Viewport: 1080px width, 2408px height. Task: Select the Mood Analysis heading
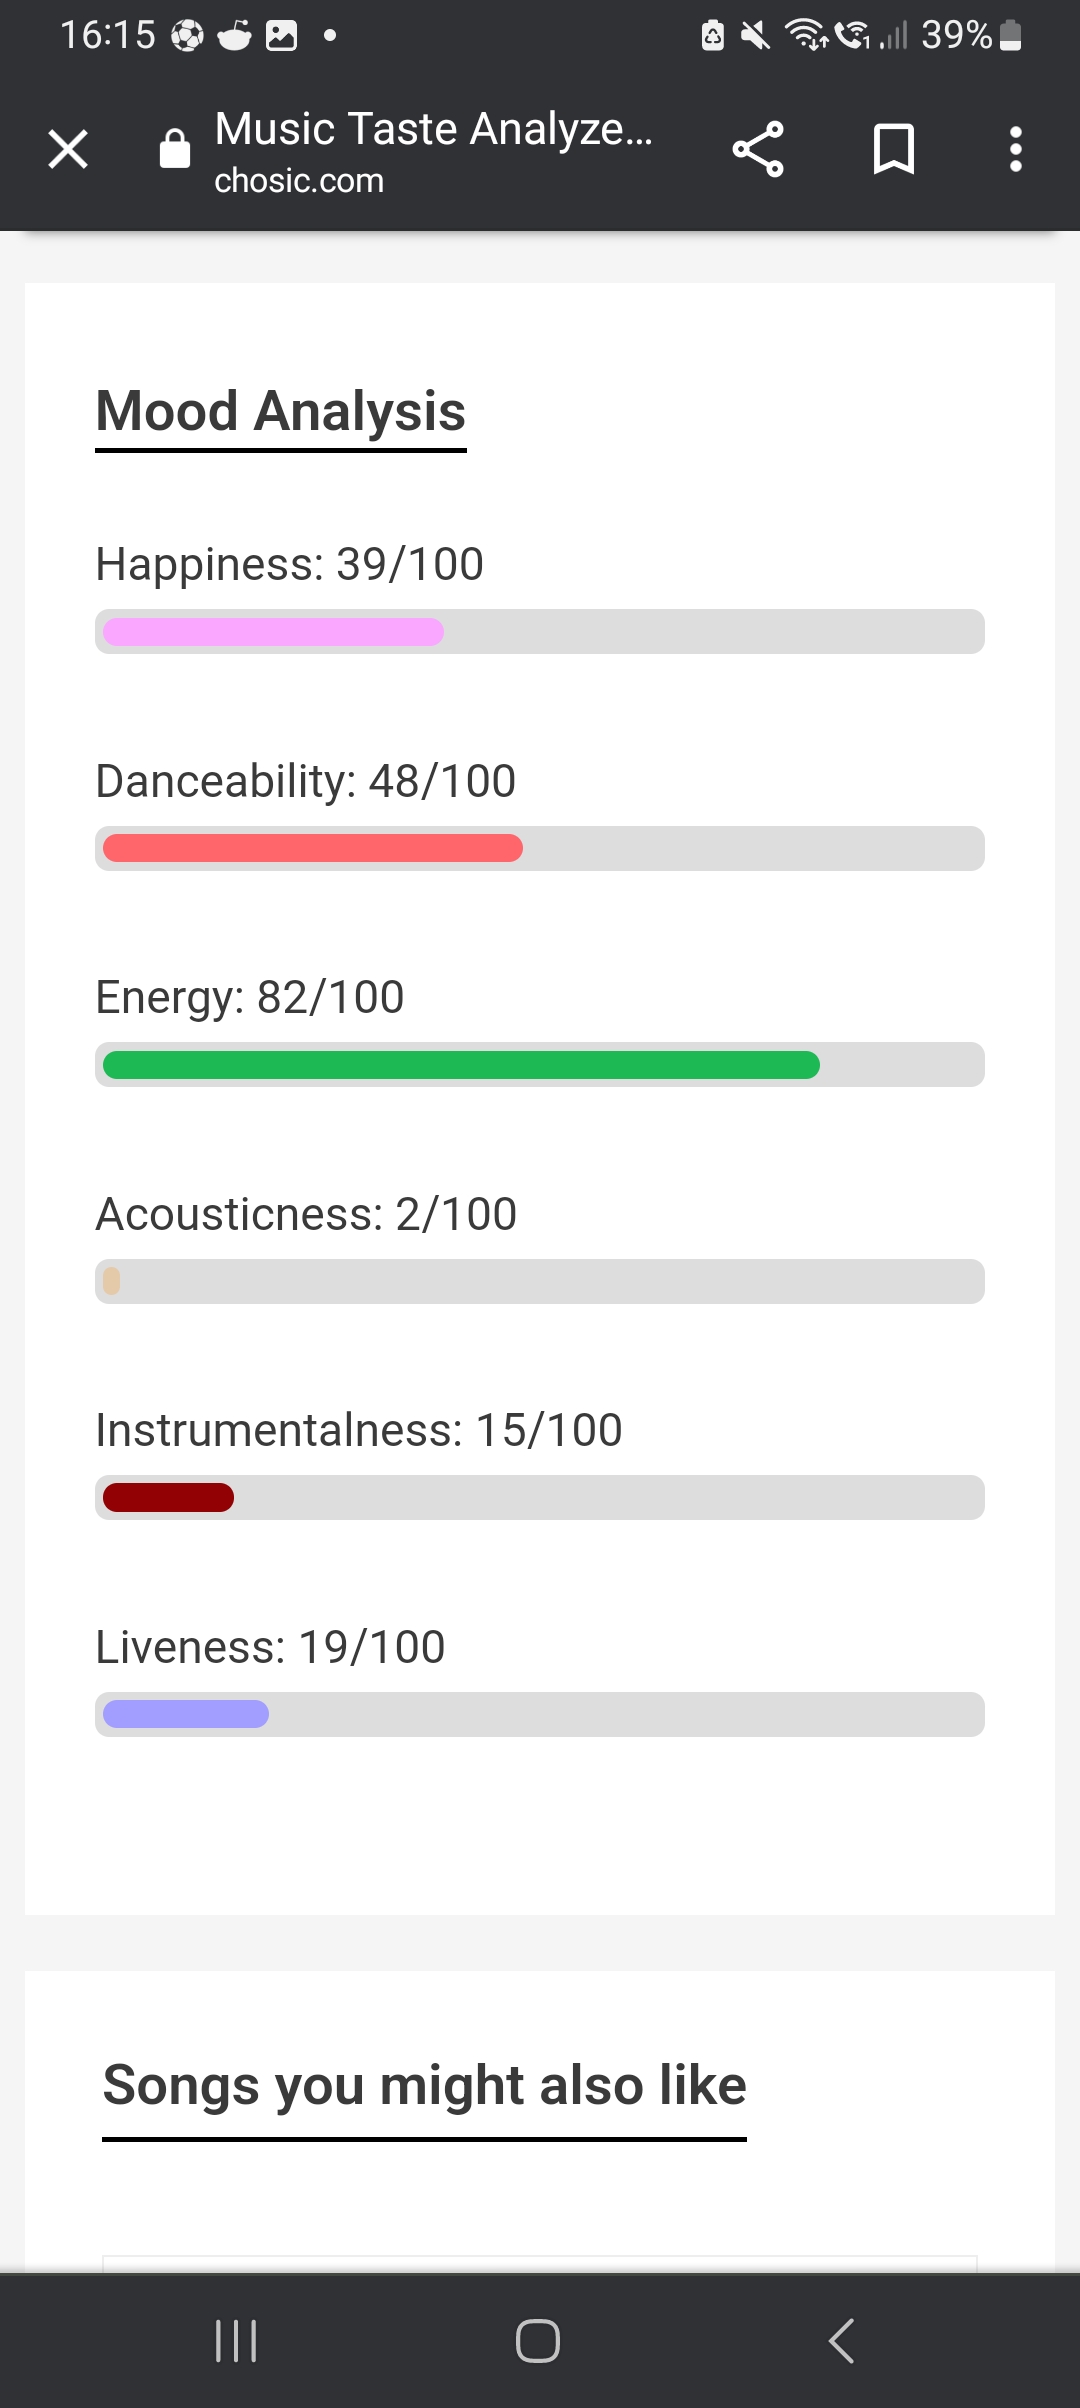pyautogui.click(x=281, y=412)
